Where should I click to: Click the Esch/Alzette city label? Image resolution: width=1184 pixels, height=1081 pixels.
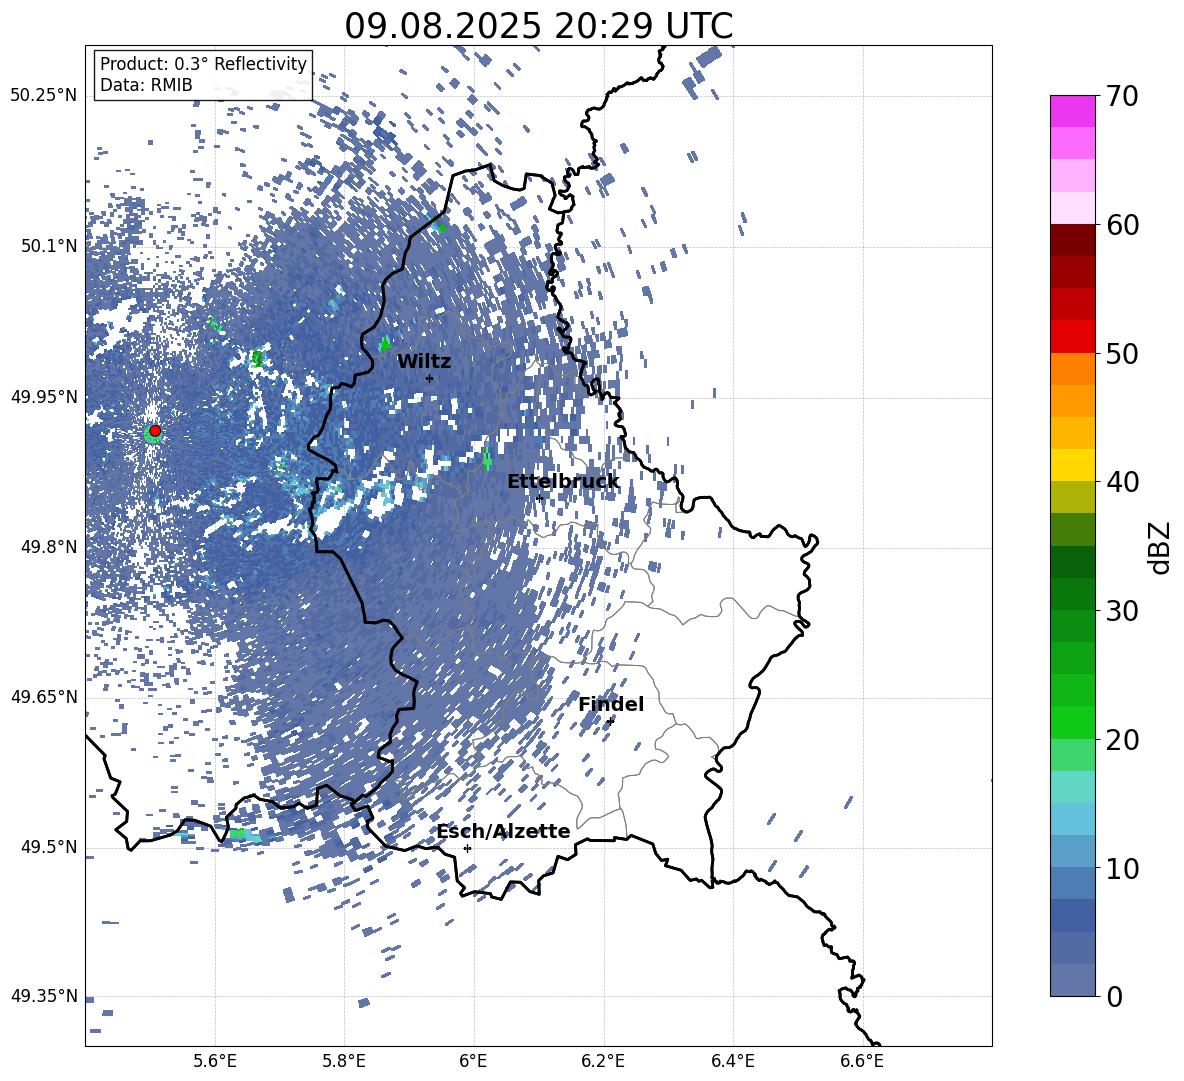[503, 831]
